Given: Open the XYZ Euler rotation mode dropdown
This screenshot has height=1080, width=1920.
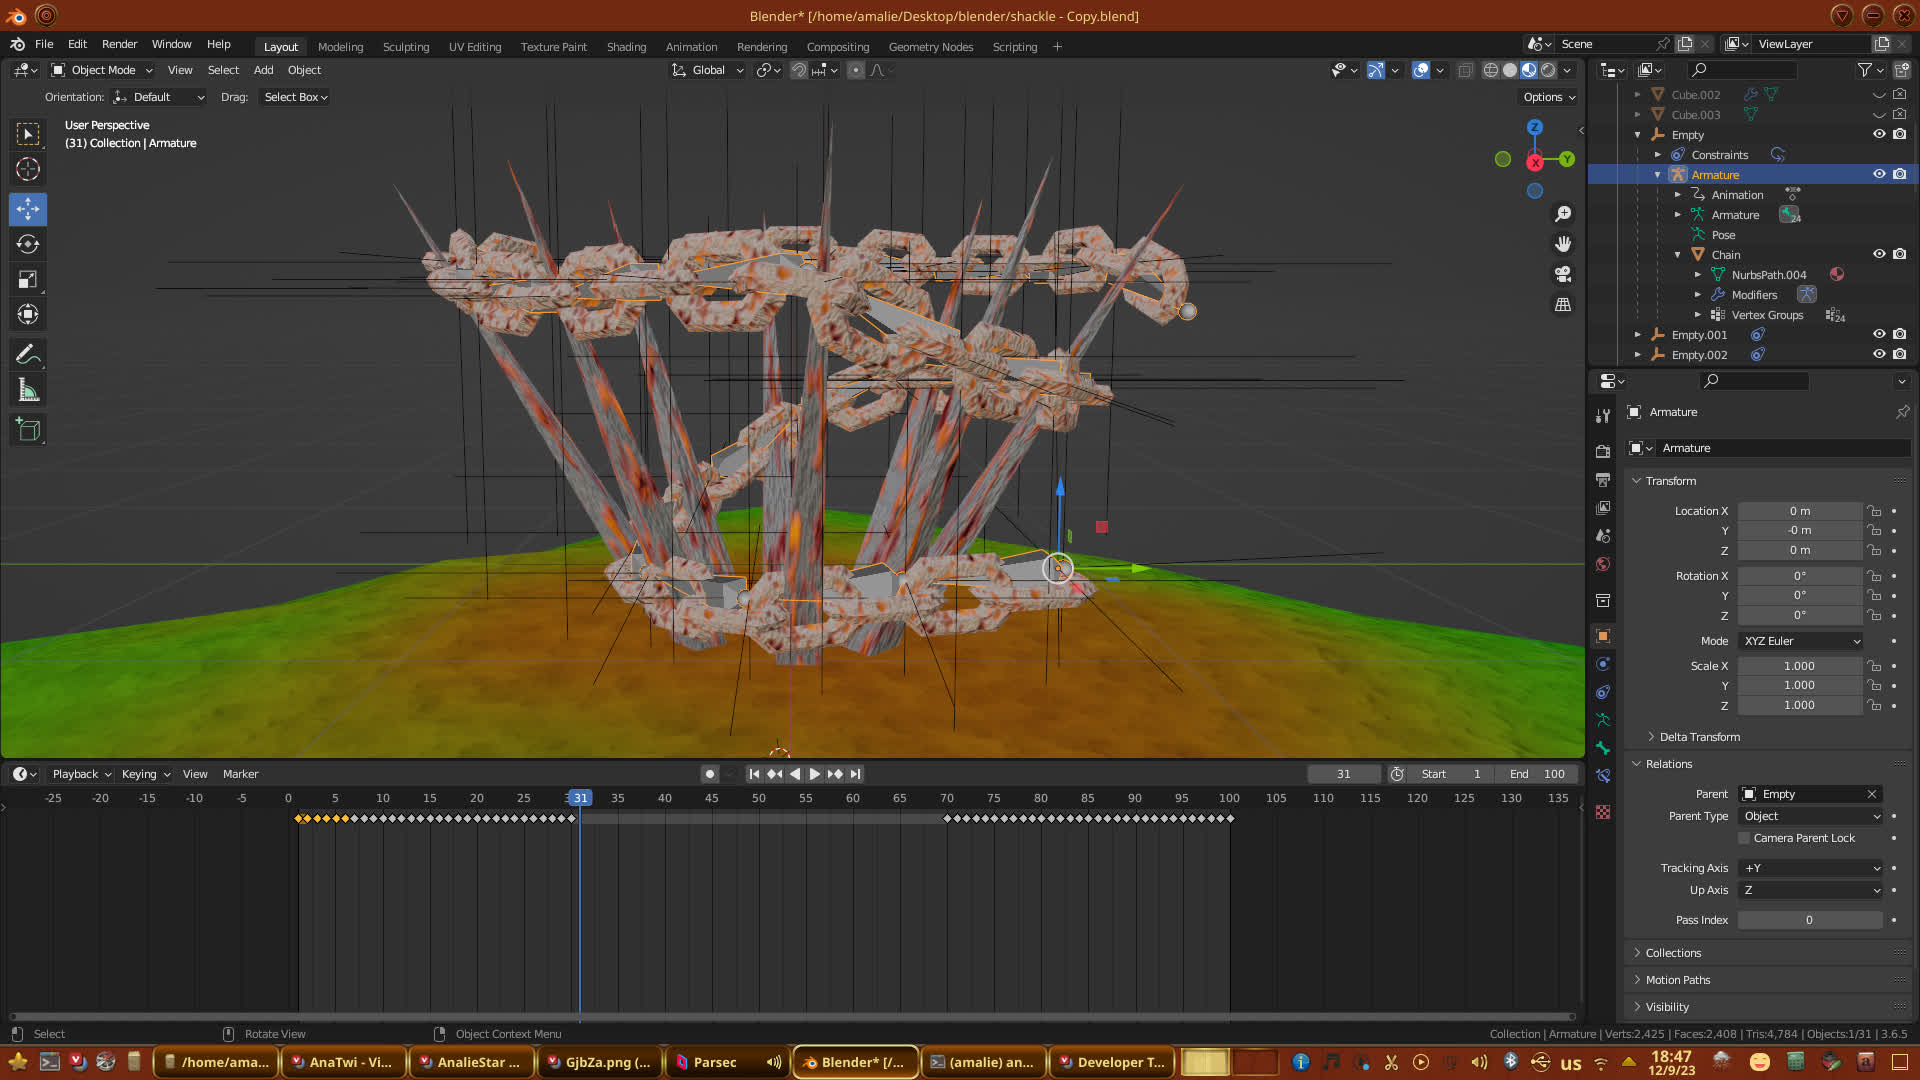Looking at the screenshot, I should coord(1801,641).
